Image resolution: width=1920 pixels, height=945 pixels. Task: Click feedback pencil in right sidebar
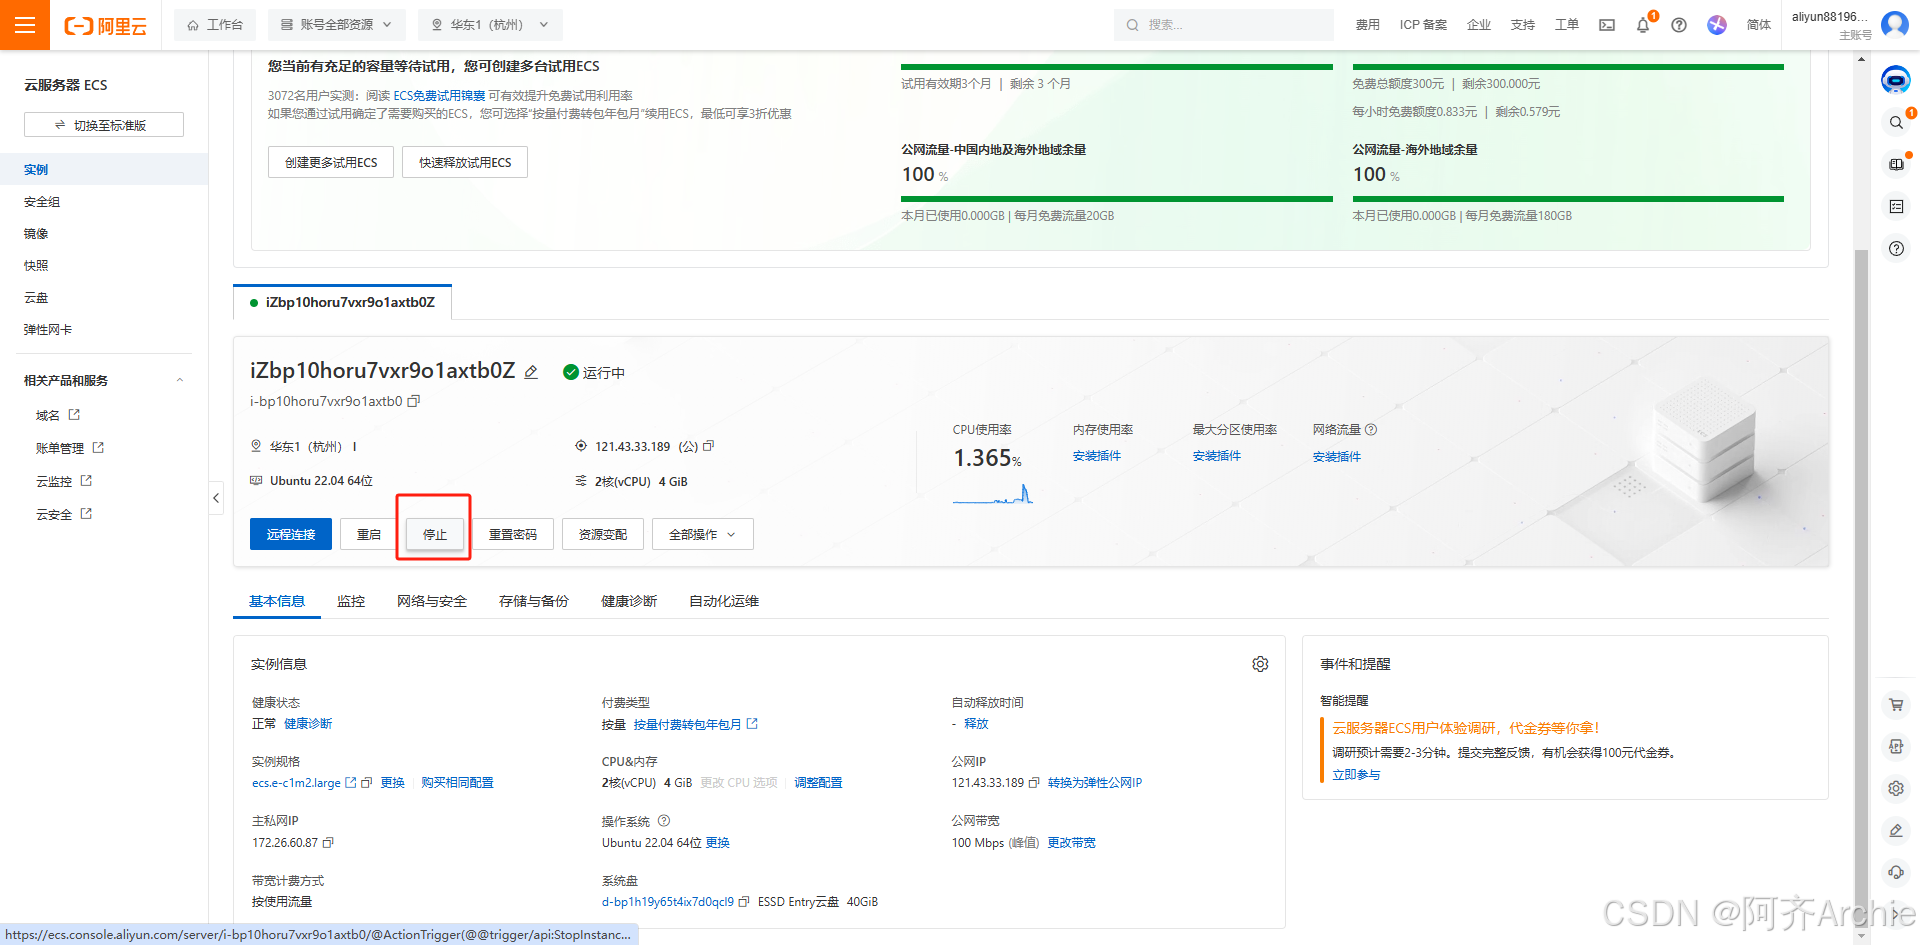[x=1896, y=831]
